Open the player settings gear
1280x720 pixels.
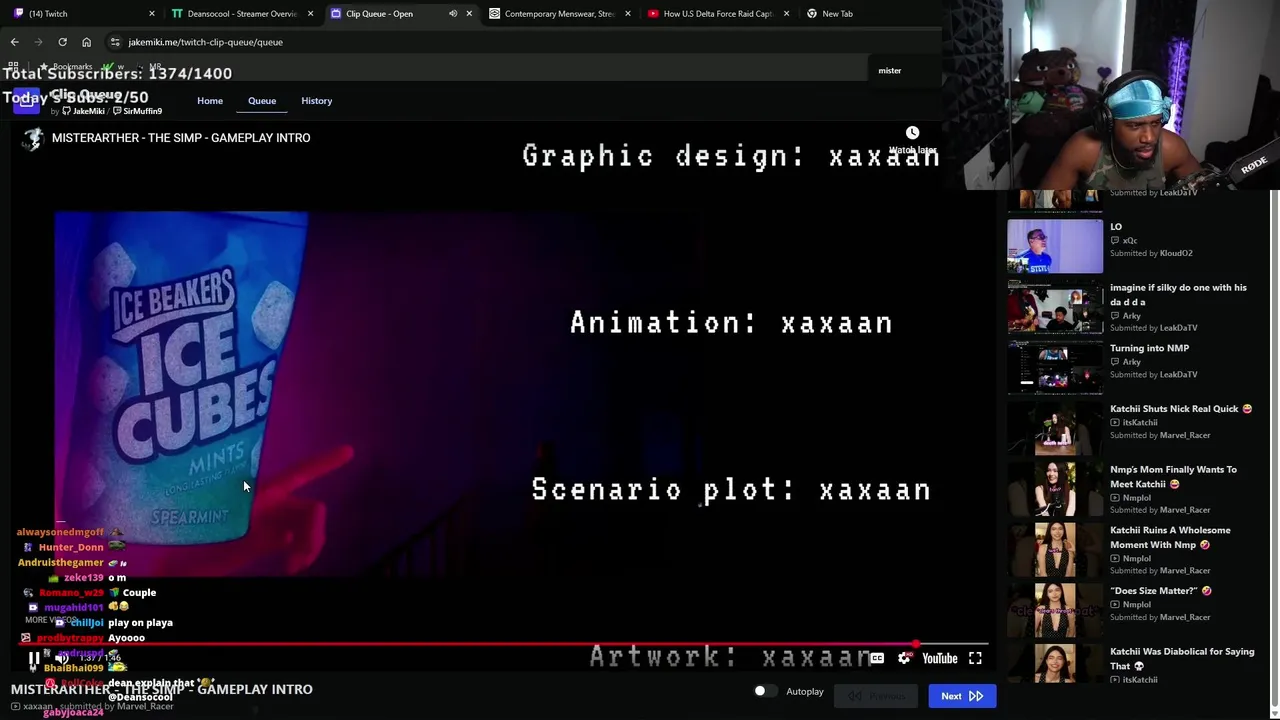tap(904, 658)
